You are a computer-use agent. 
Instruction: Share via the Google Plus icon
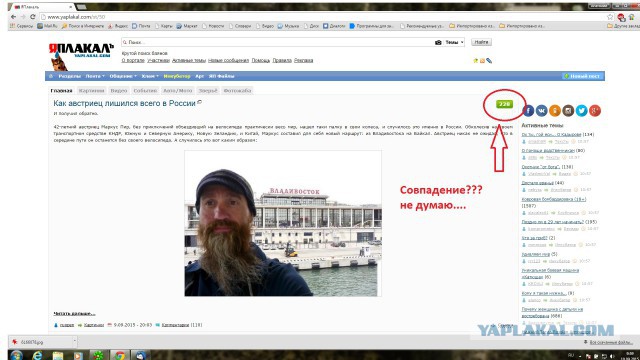595,111
